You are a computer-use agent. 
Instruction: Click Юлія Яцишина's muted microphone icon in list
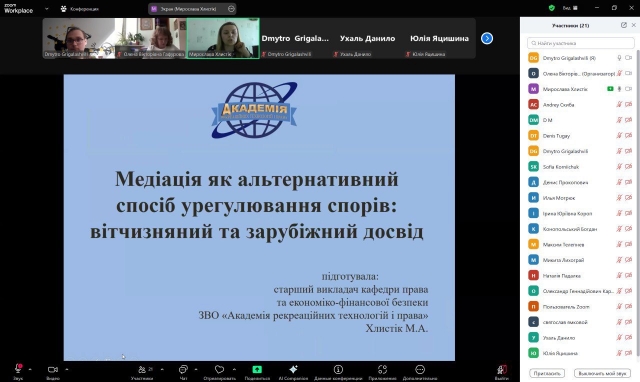619,353
